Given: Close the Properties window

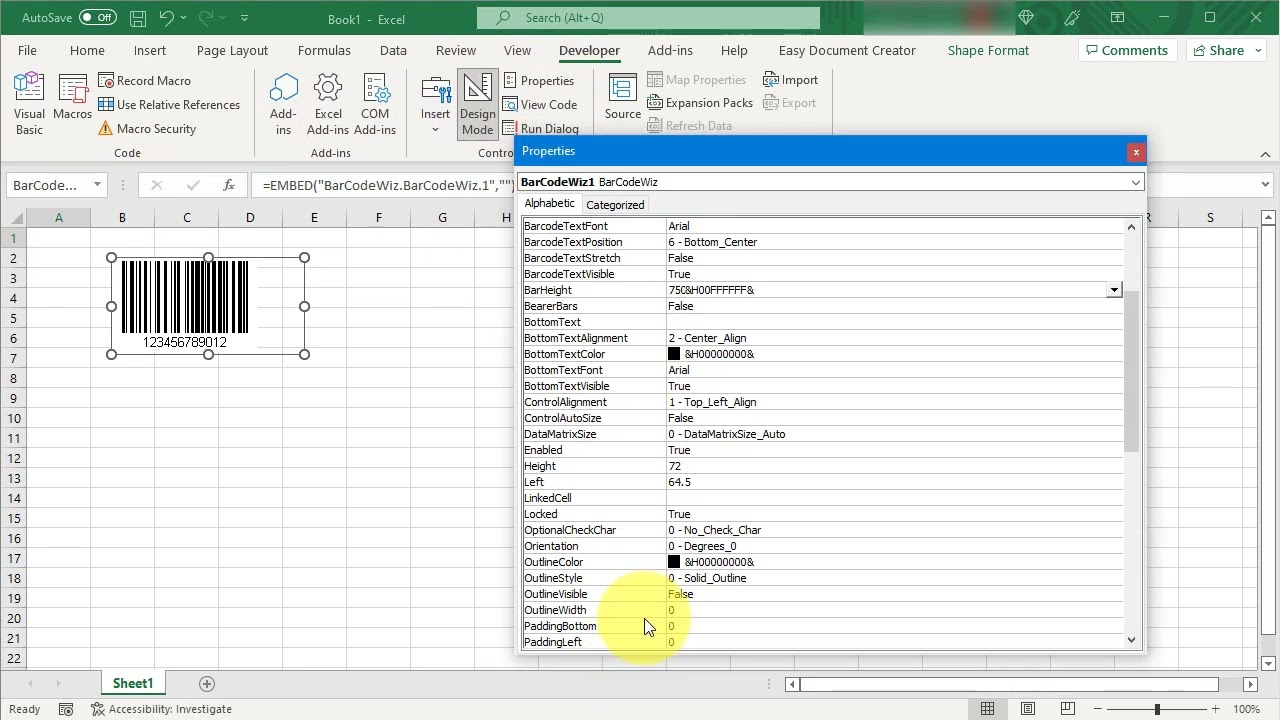Looking at the screenshot, I should (1136, 152).
